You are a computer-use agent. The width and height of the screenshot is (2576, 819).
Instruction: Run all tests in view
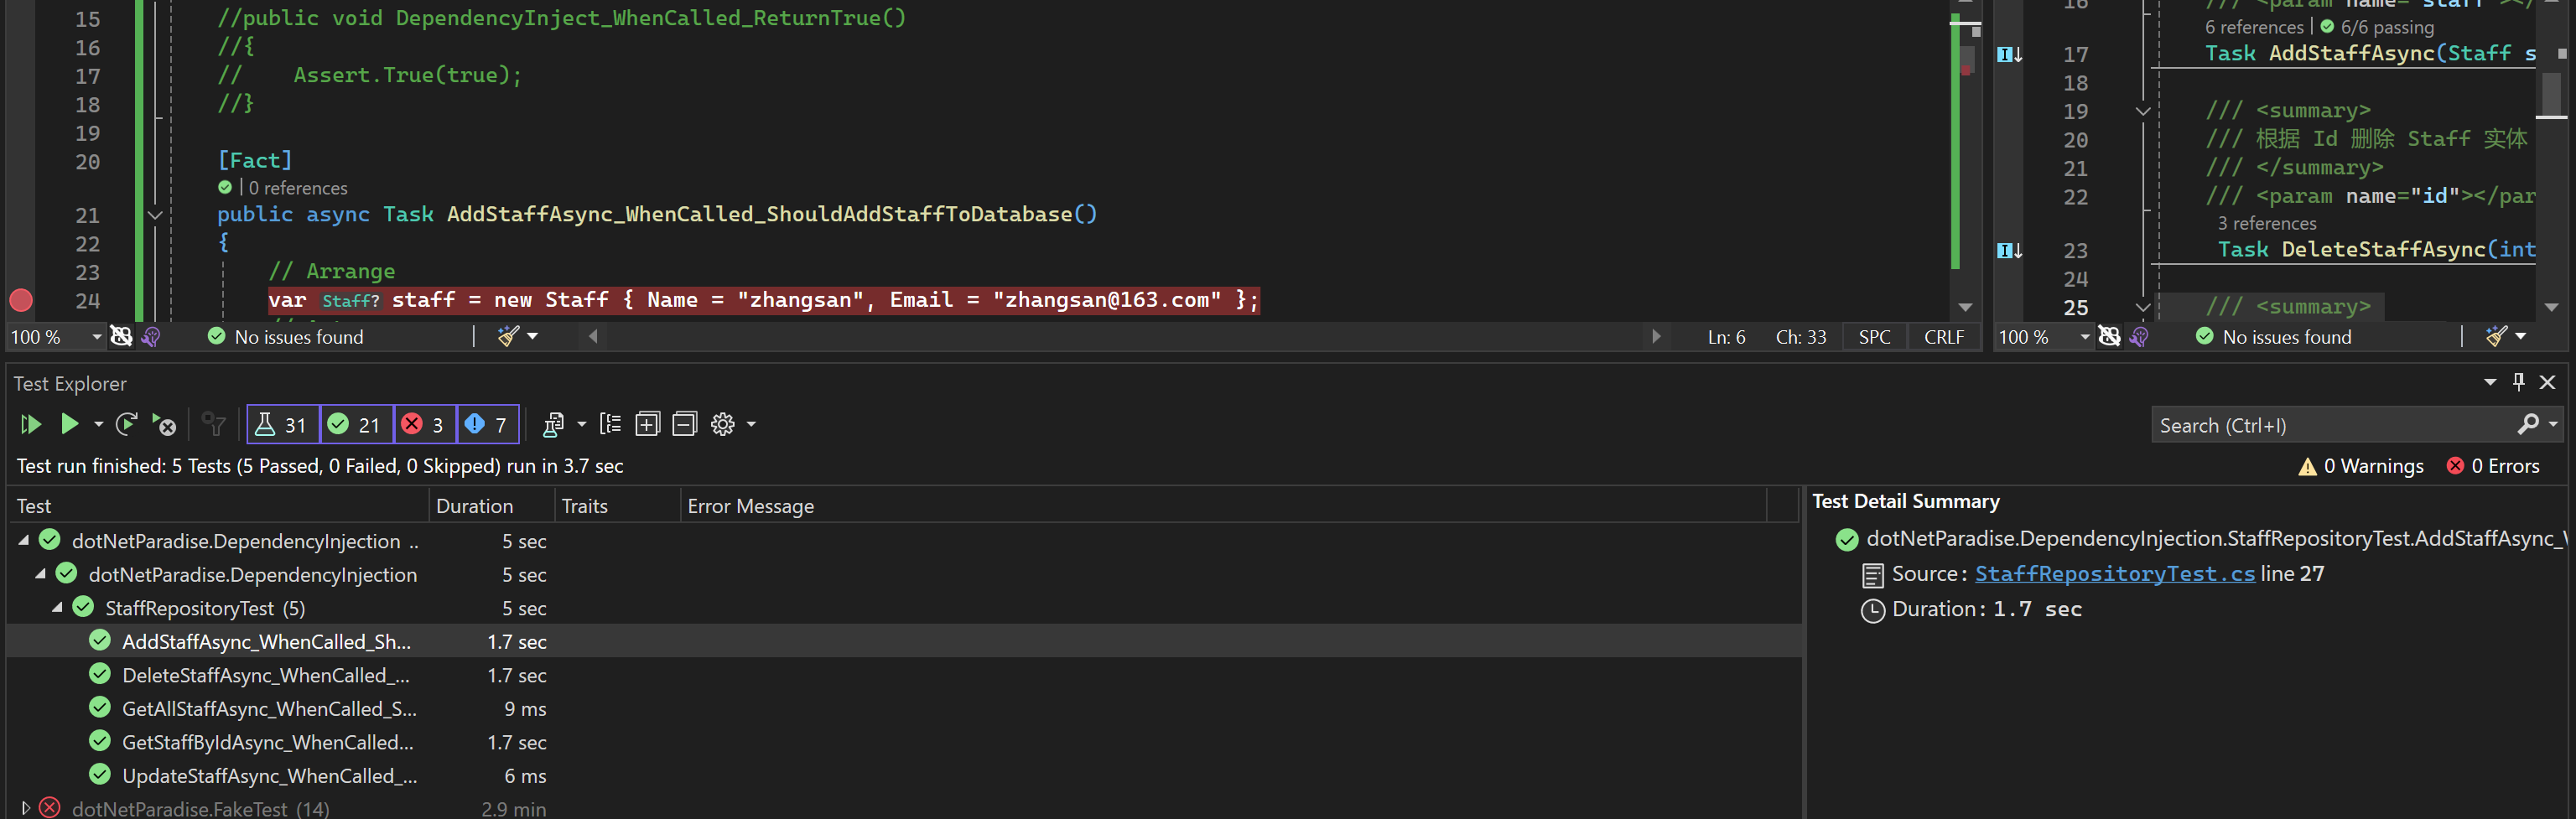pos(31,424)
